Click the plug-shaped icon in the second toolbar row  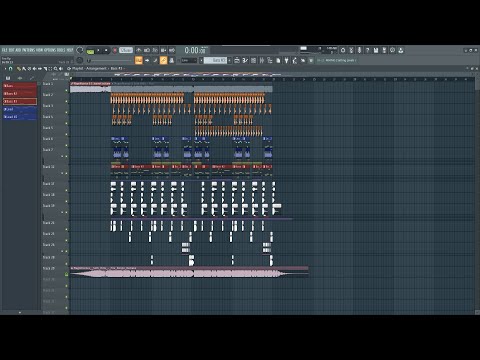click(286, 60)
